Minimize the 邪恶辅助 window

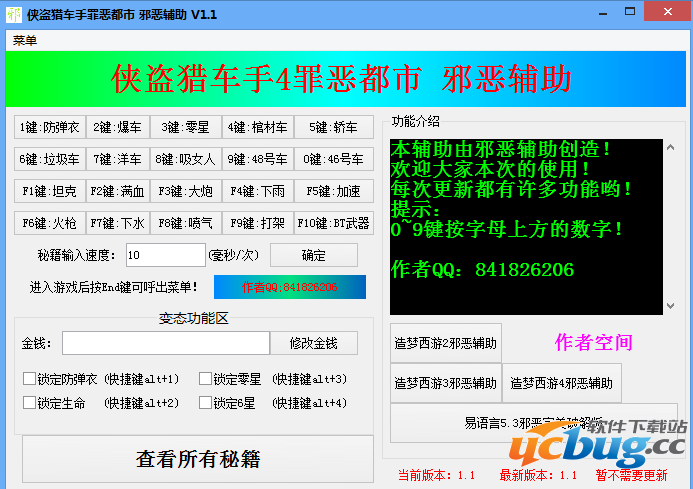click(603, 12)
